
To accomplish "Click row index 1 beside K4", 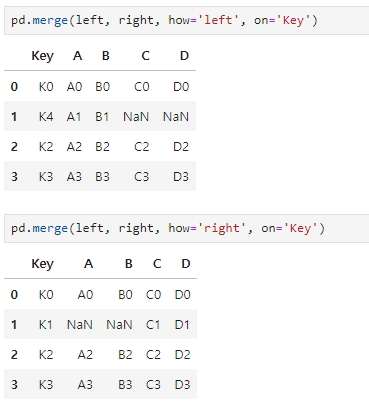I will coord(14,117).
